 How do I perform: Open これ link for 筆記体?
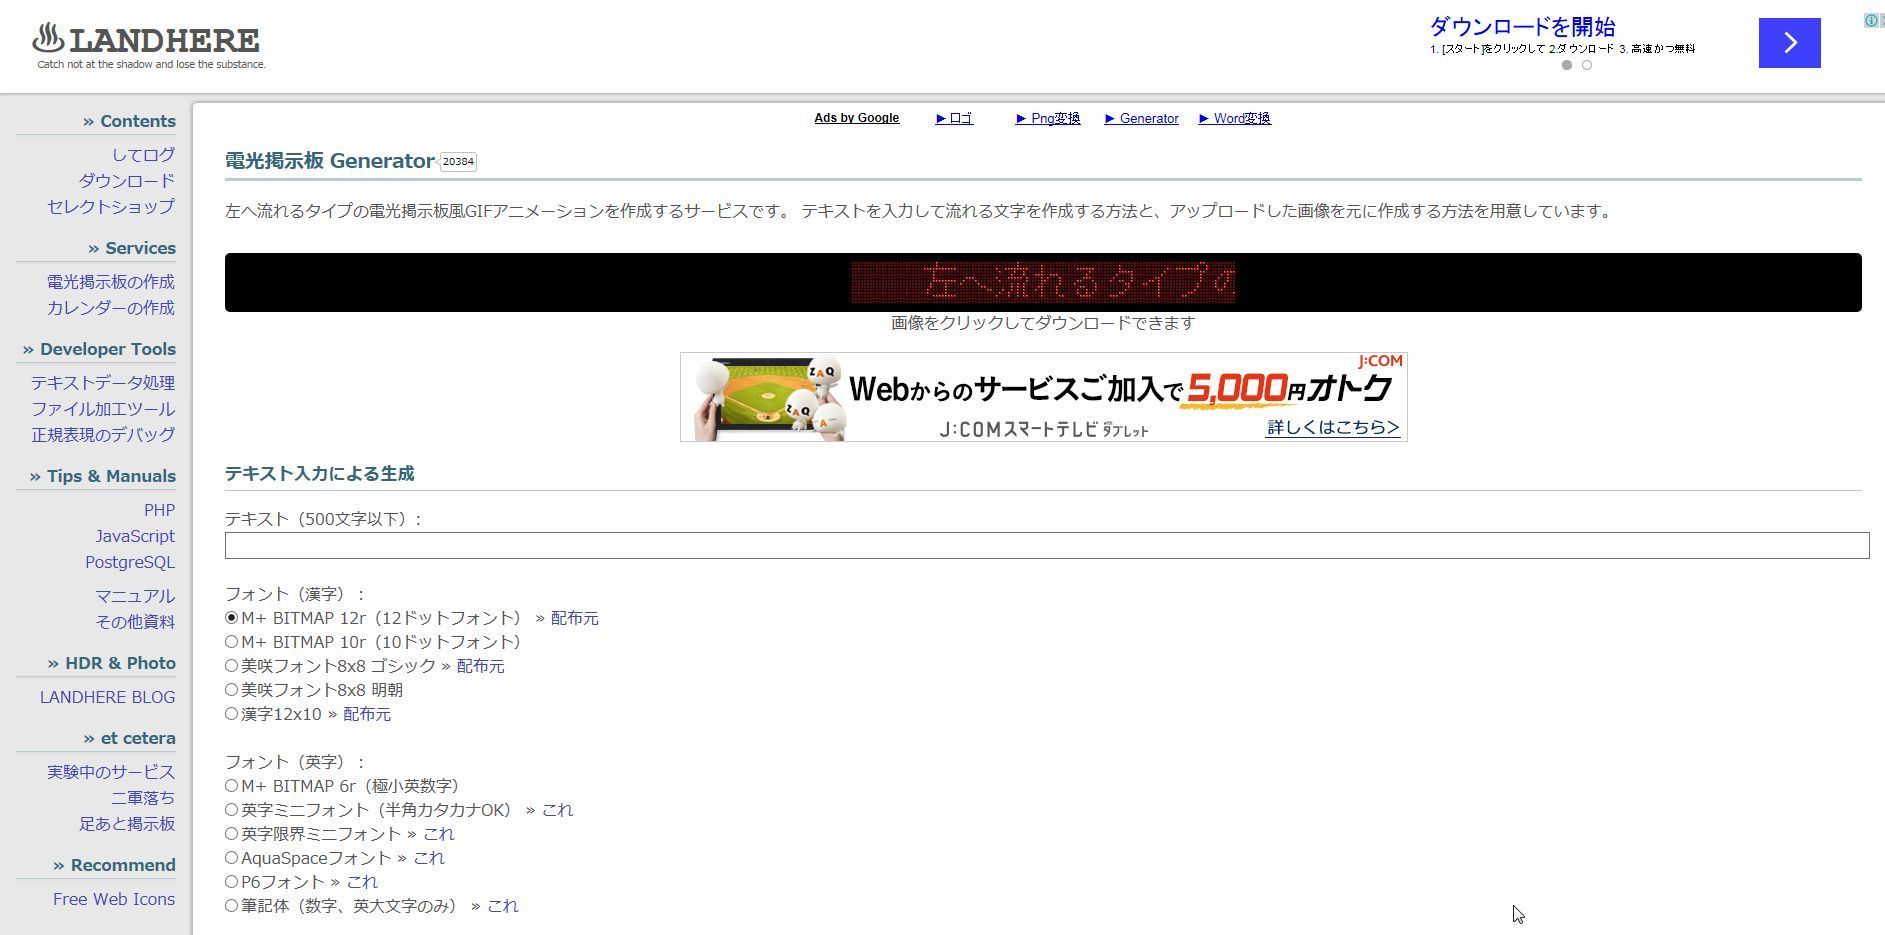pyautogui.click(x=503, y=906)
